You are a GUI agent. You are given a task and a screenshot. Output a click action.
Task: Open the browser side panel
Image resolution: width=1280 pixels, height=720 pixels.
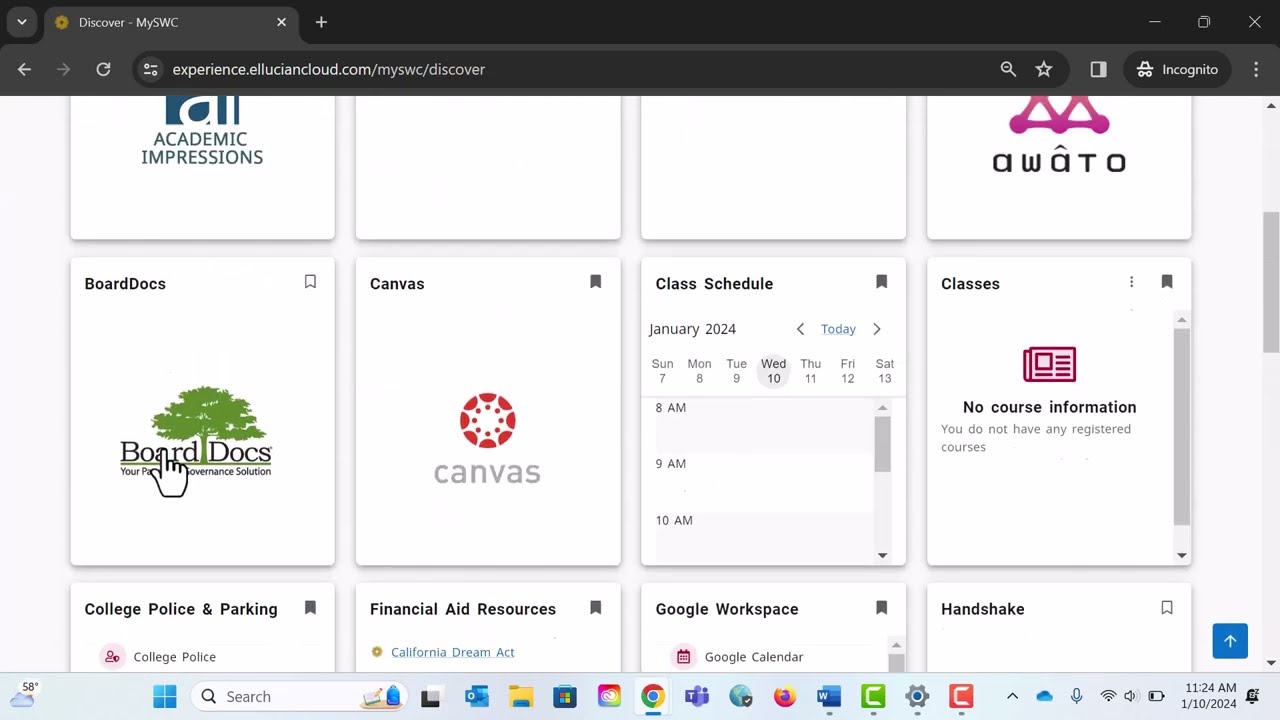pos(1098,69)
